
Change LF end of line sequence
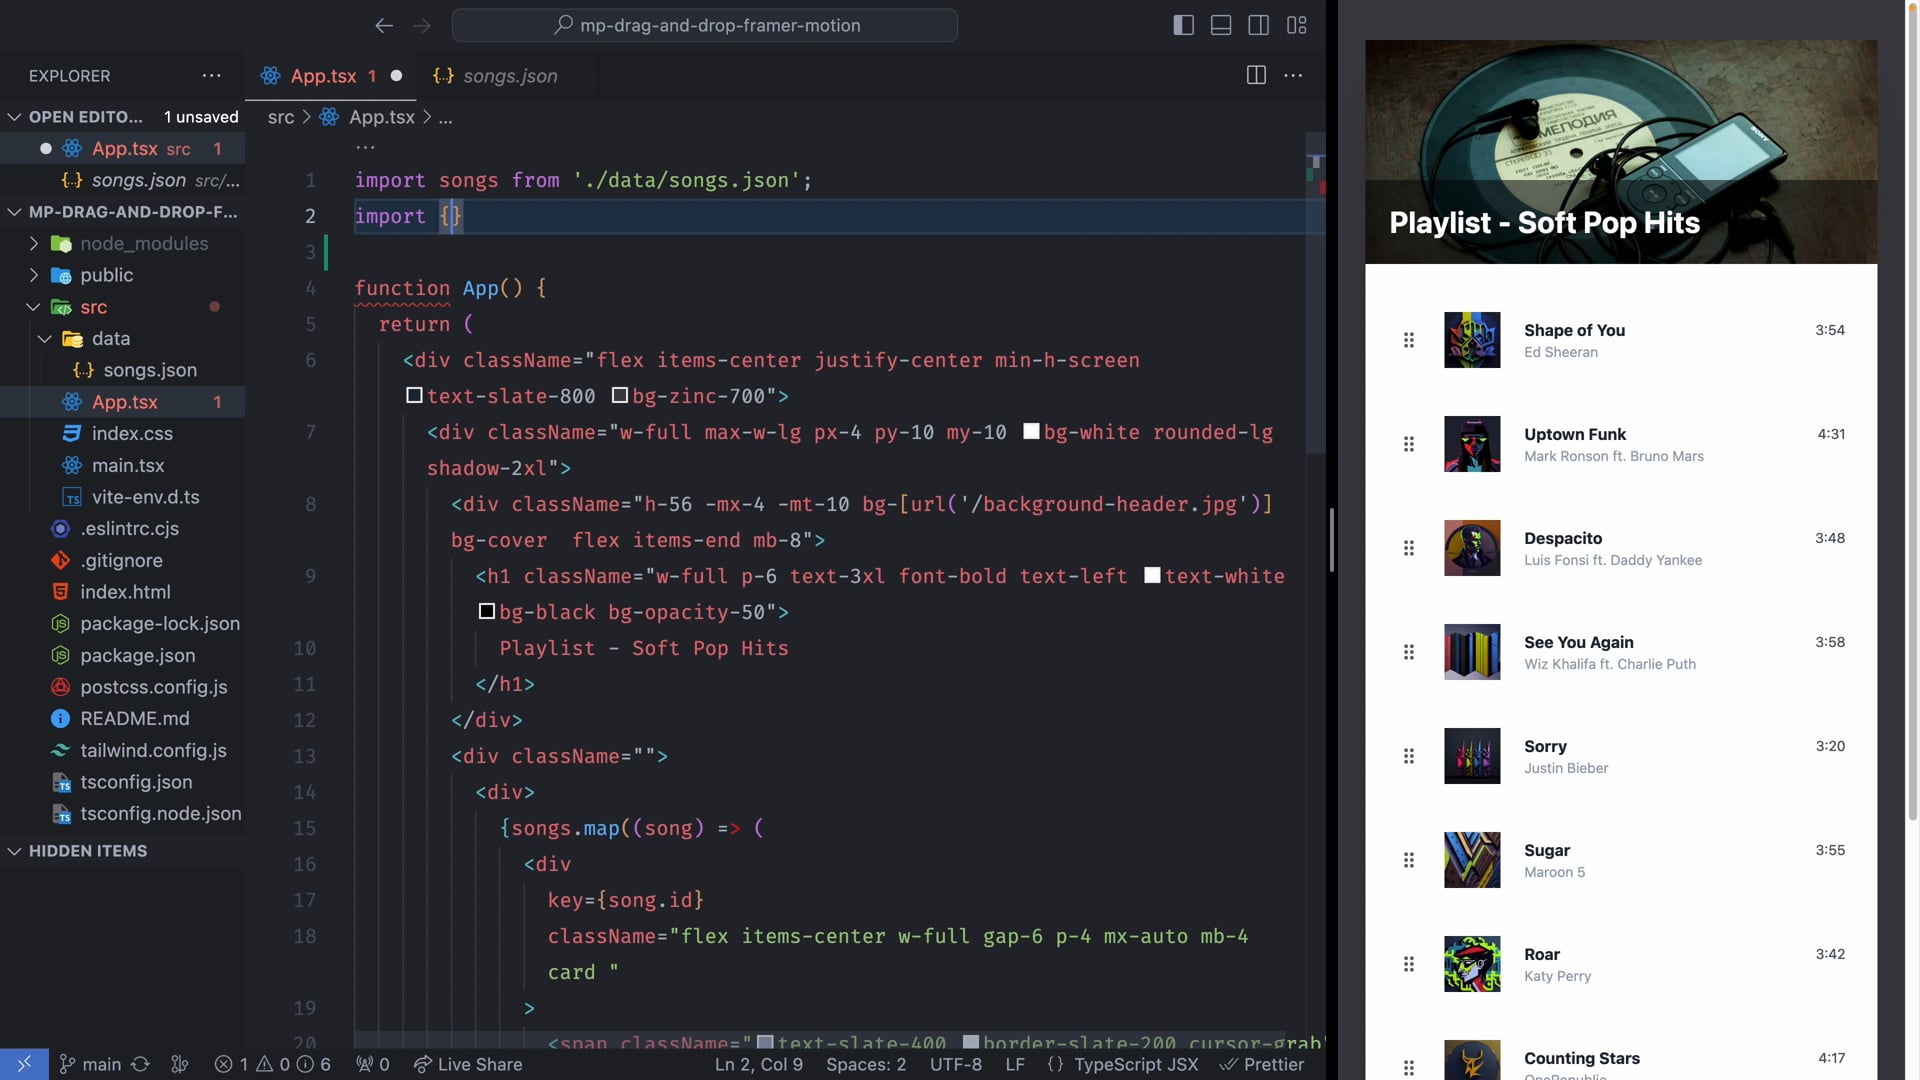coord(1015,1064)
